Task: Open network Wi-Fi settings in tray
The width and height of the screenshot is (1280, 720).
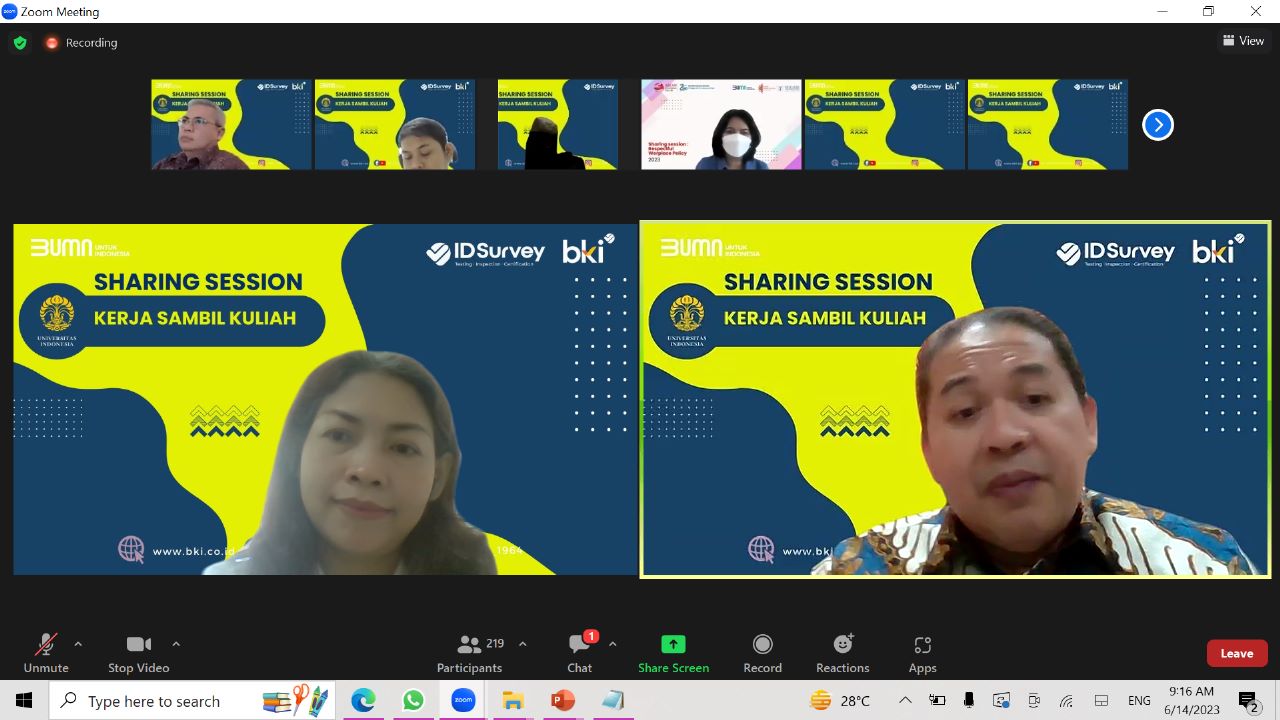Action: (x=1067, y=701)
